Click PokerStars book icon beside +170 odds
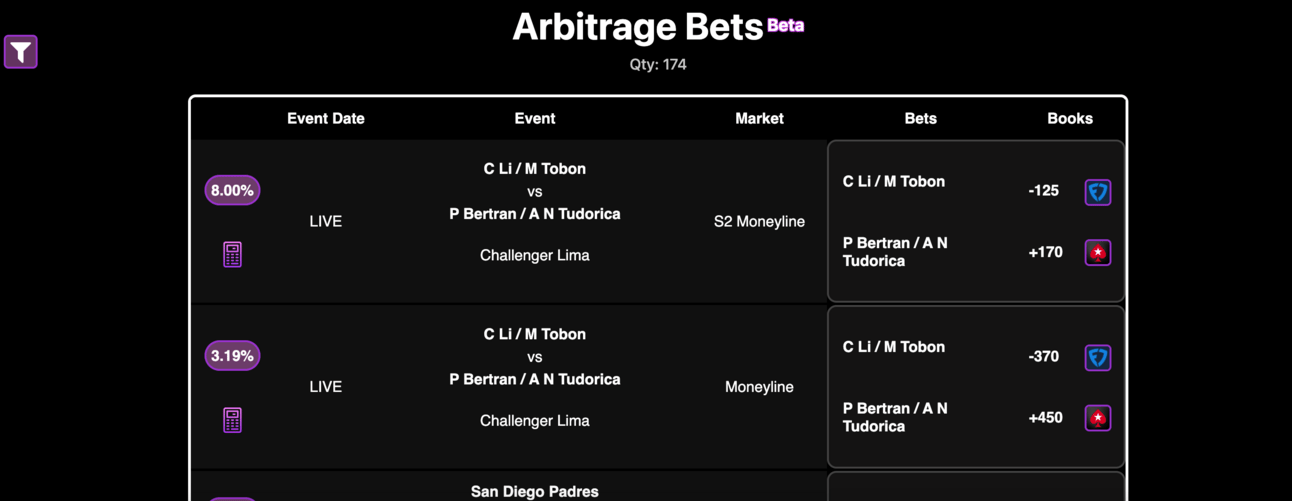Image resolution: width=1292 pixels, height=501 pixels. [x=1098, y=252]
